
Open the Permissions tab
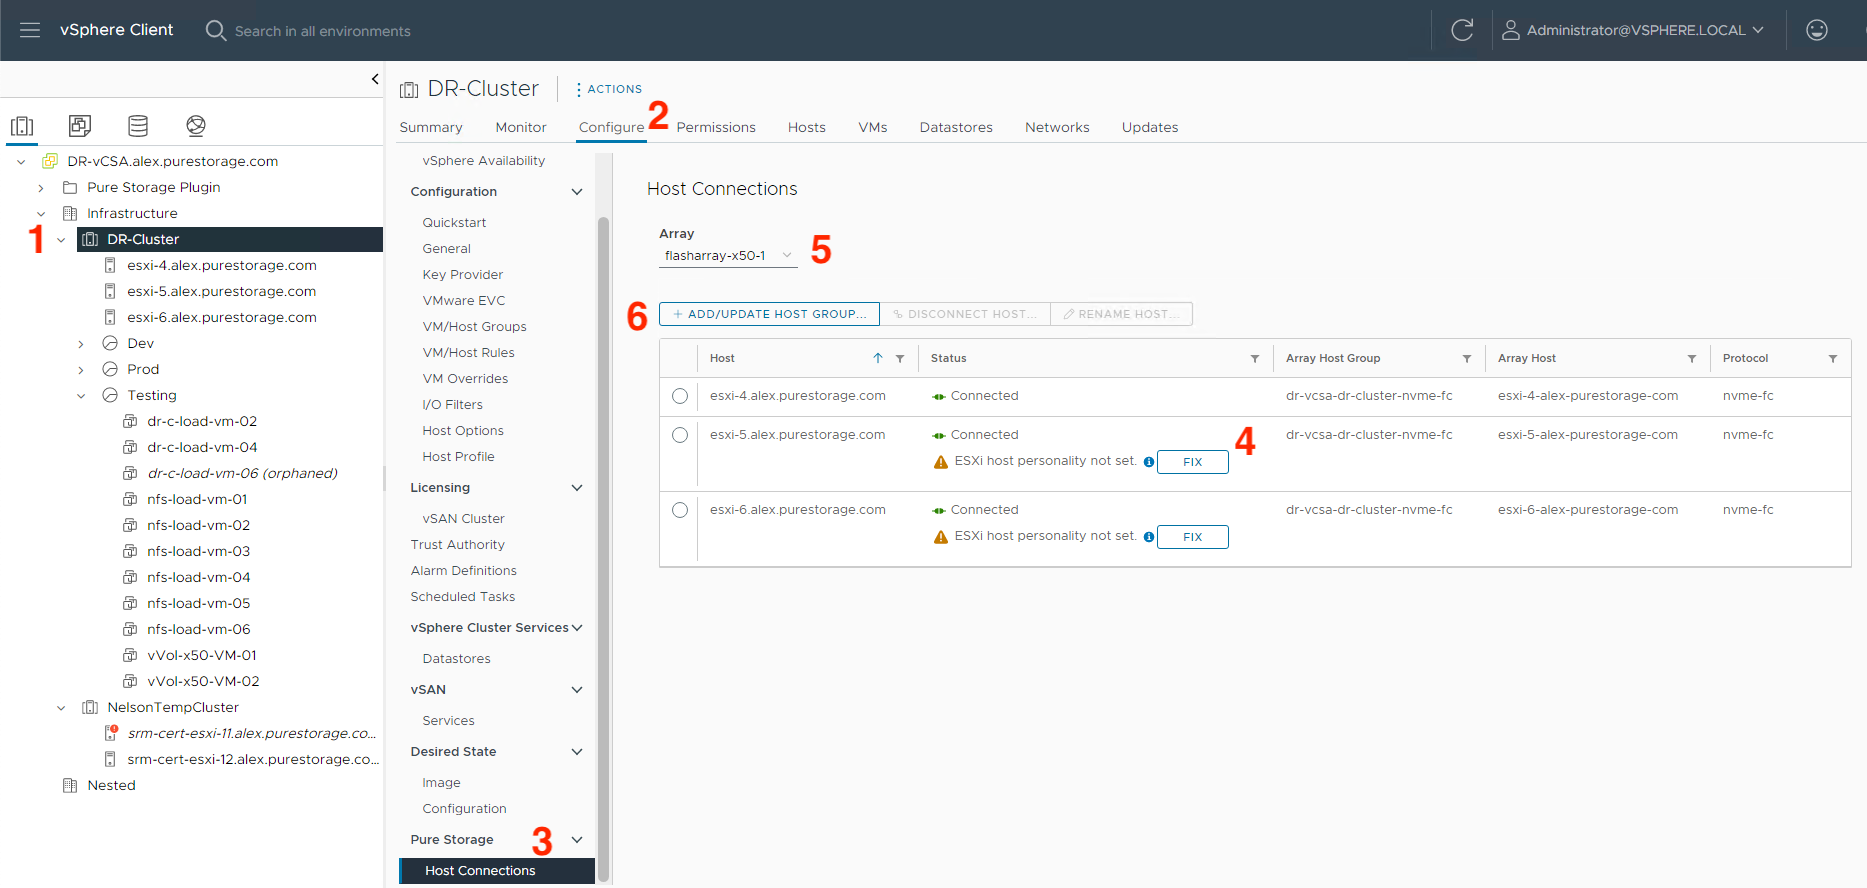click(716, 127)
